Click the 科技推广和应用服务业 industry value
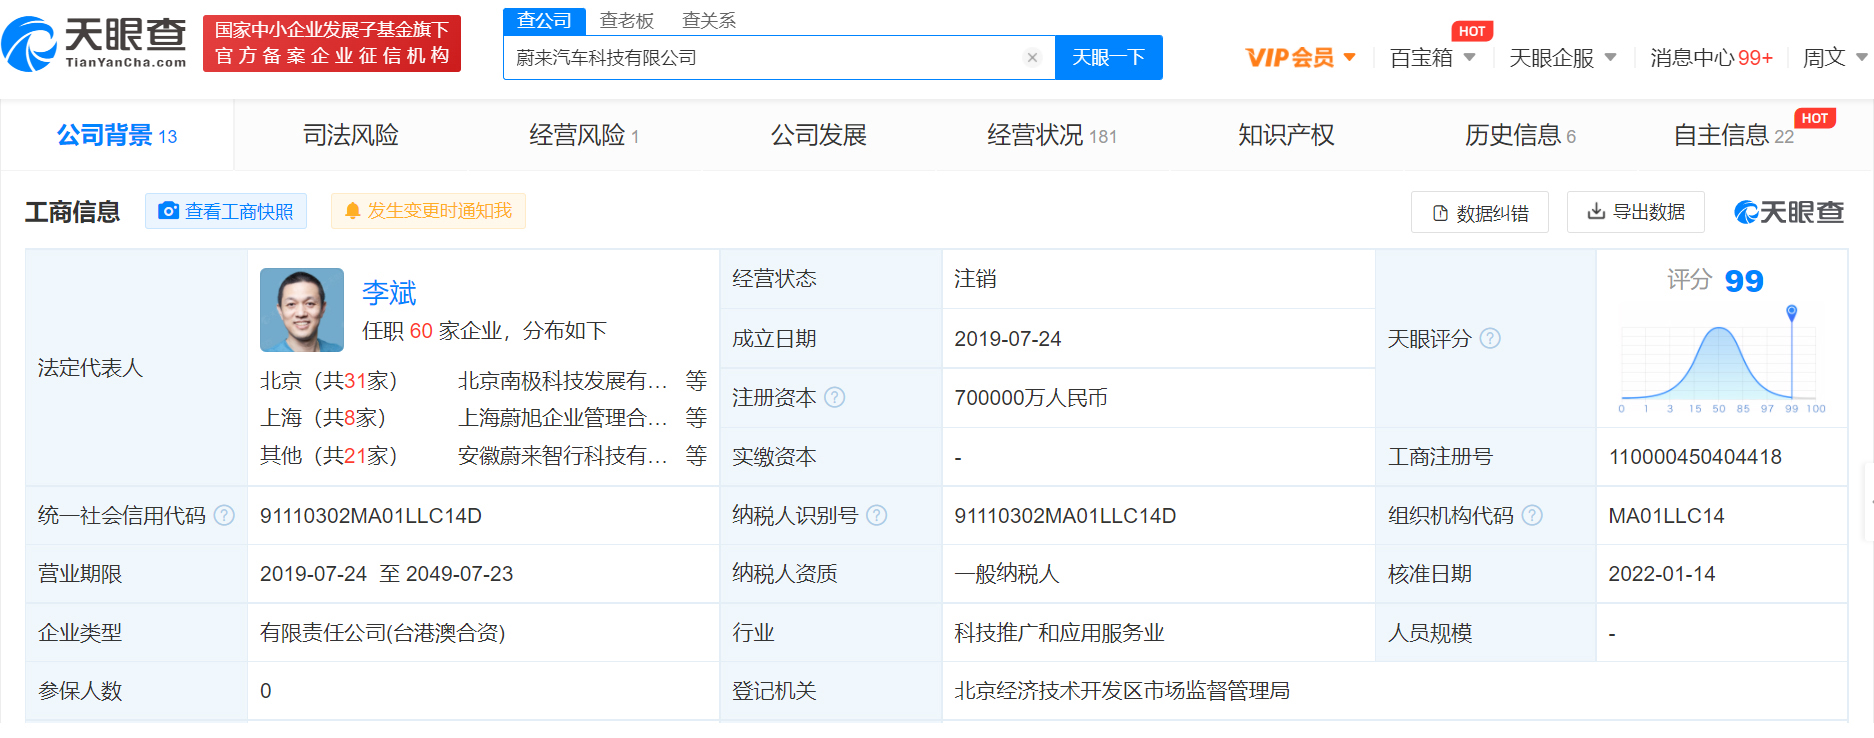The image size is (1874, 738). (1059, 633)
